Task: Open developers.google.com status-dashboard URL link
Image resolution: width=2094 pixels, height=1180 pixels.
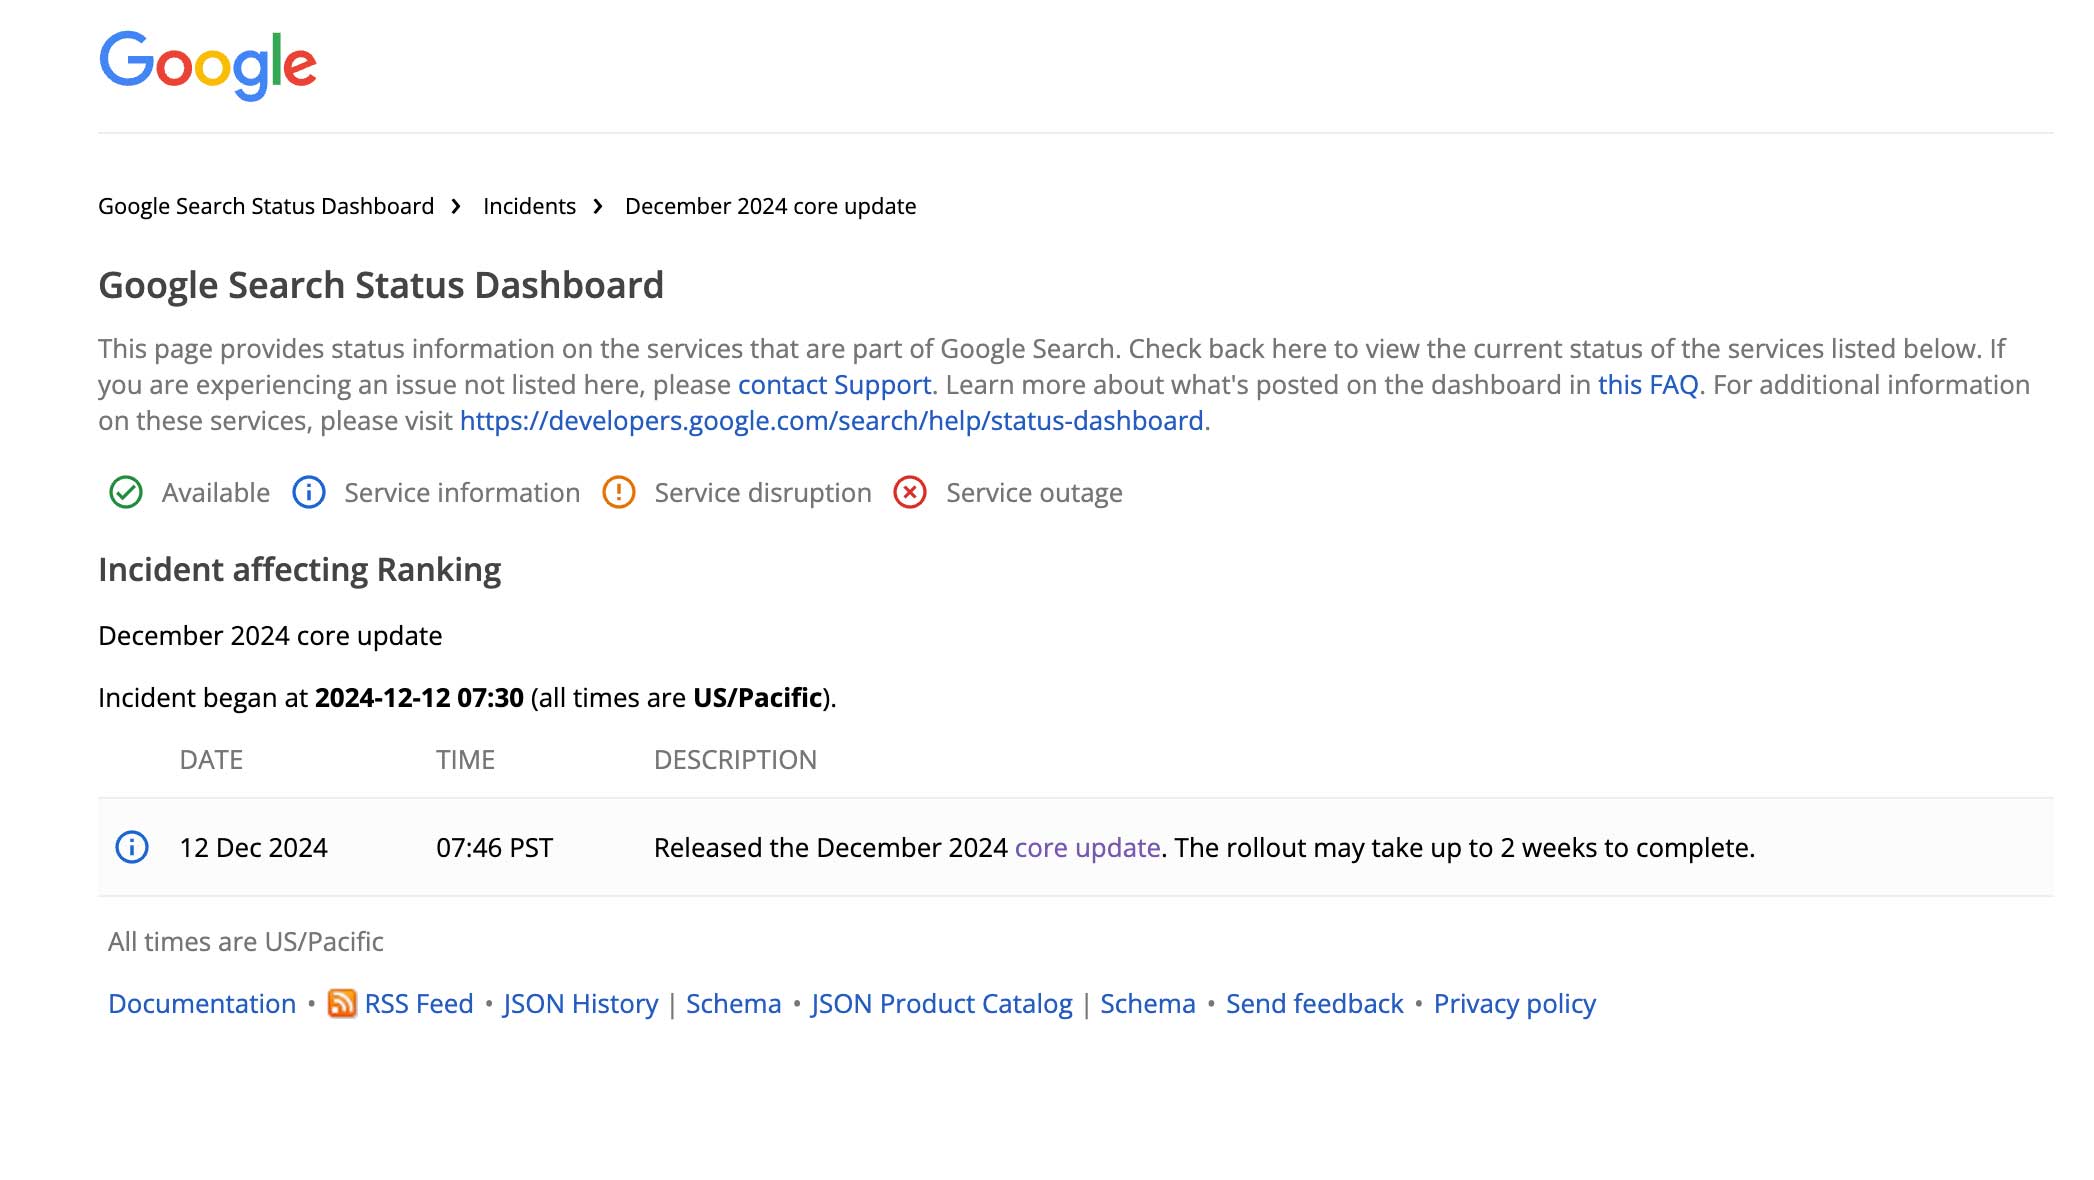Action: (831, 421)
